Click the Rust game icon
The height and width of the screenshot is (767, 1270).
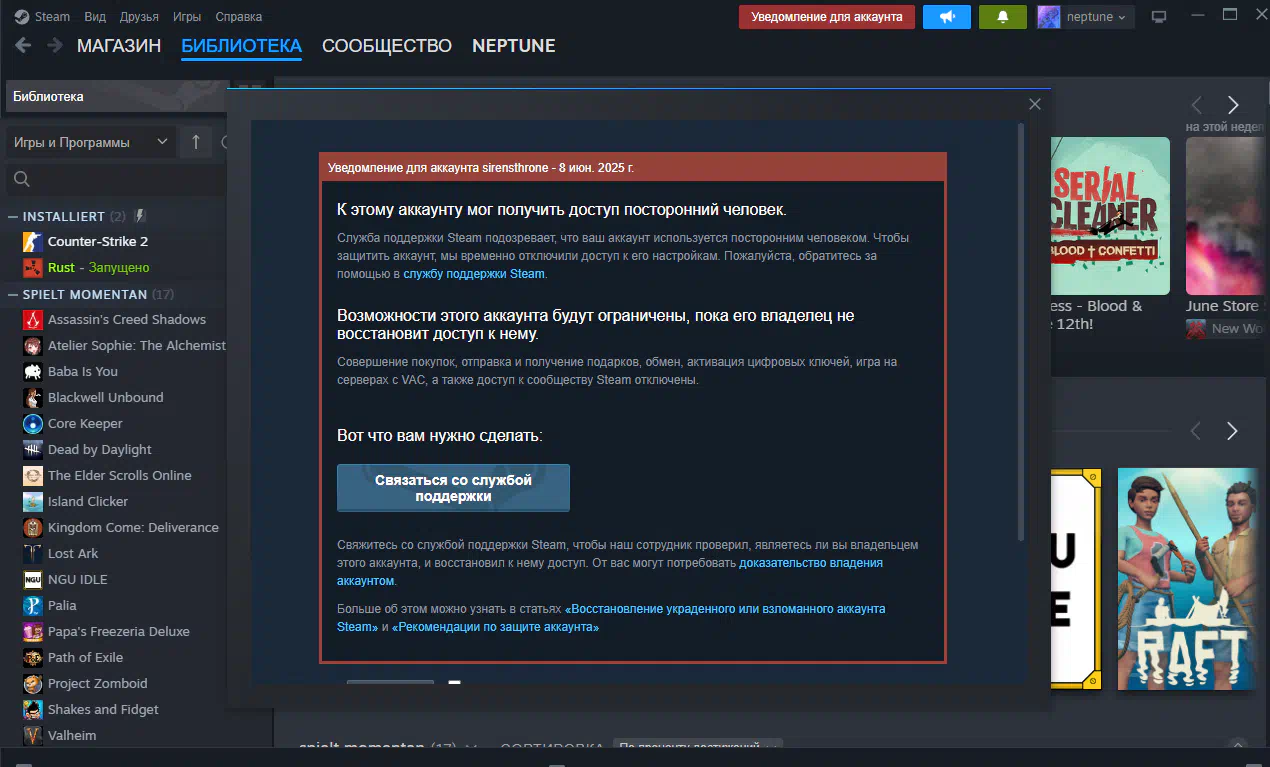tap(33, 268)
